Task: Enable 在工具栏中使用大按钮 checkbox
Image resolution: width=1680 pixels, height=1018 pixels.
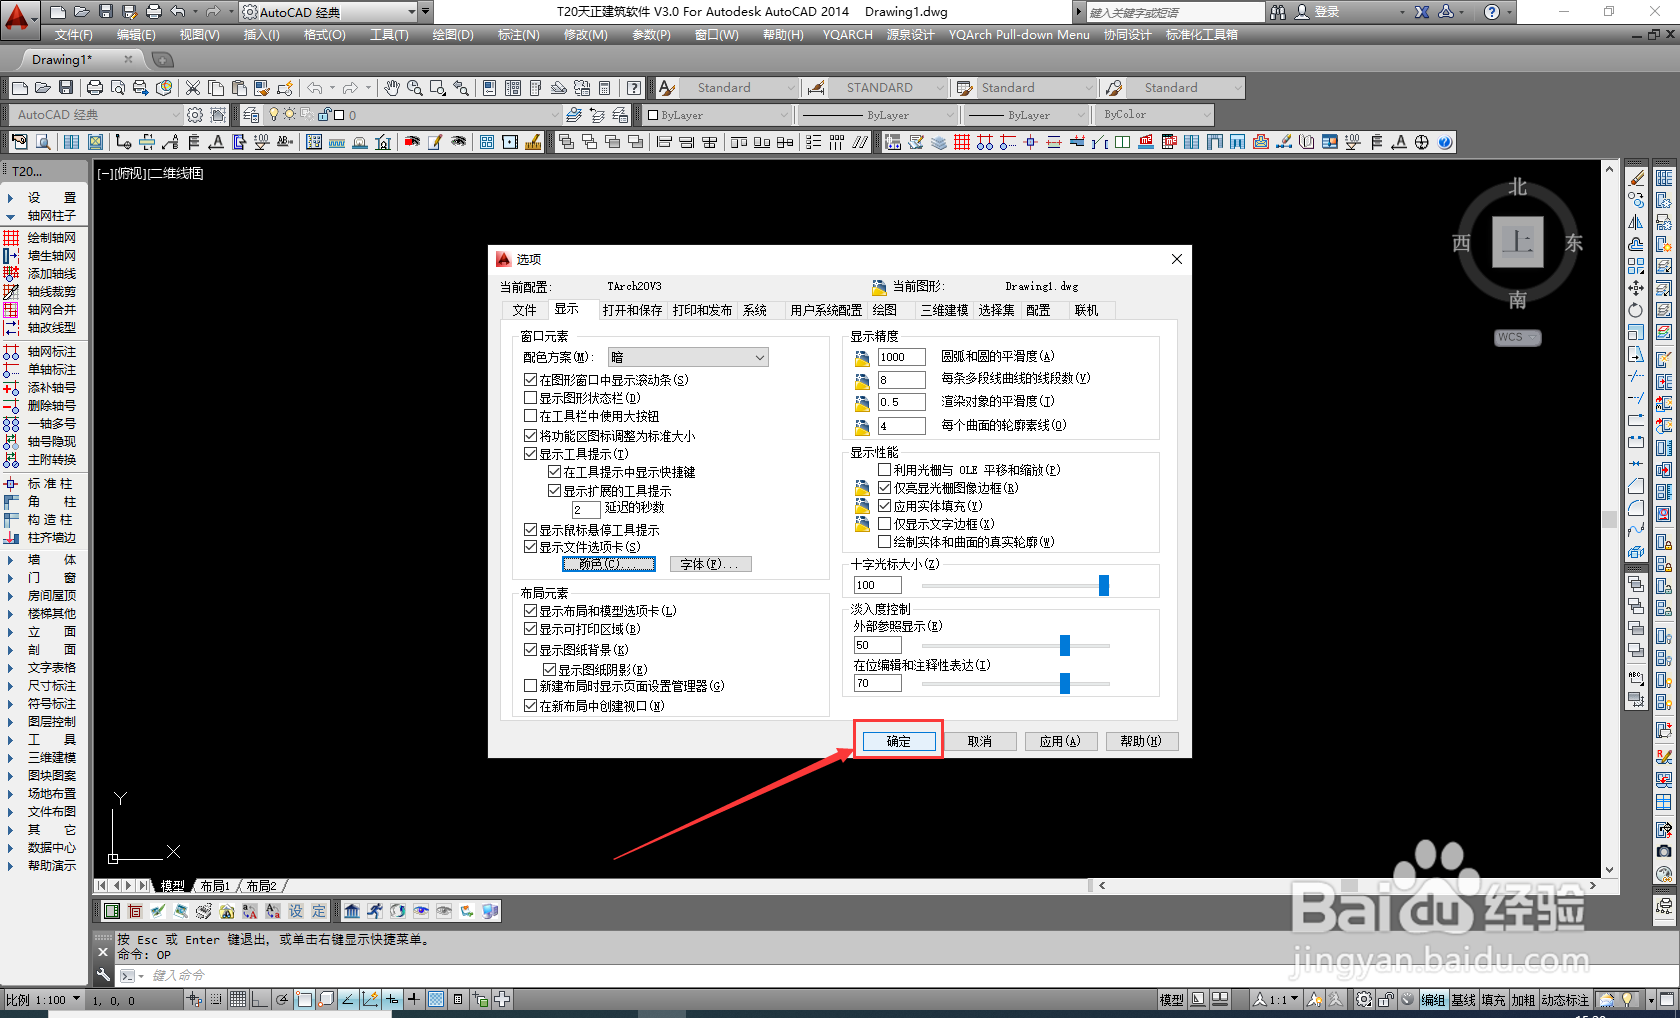Action: tap(531, 416)
